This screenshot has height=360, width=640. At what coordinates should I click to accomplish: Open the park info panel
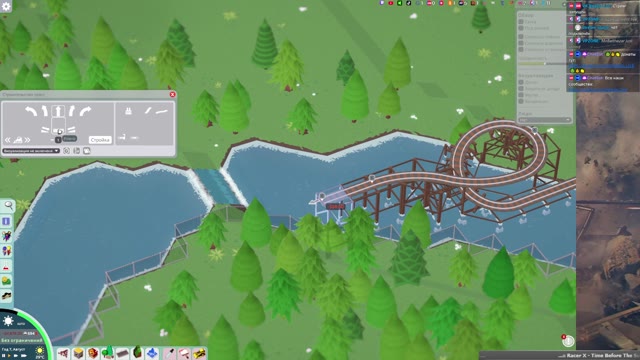(6, 221)
